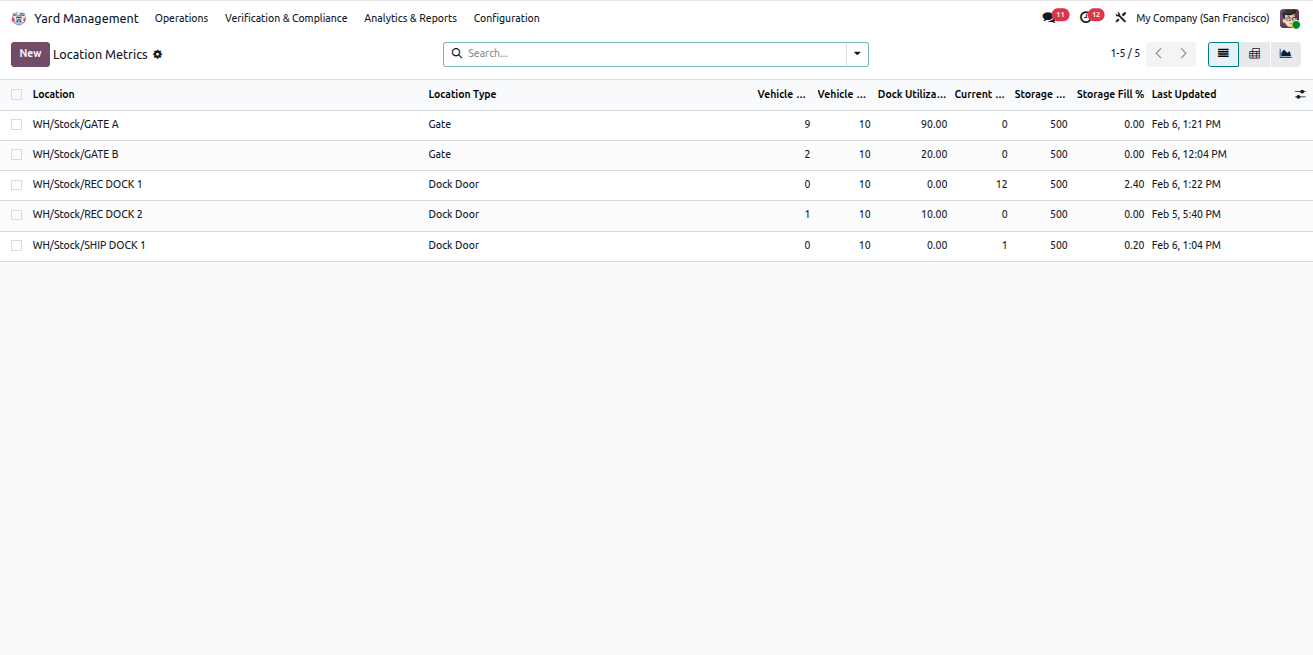This screenshot has height=655, width=1313.
Task: Open WH/Stock/REC DOCK 2 record
Action: pos(87,215)
